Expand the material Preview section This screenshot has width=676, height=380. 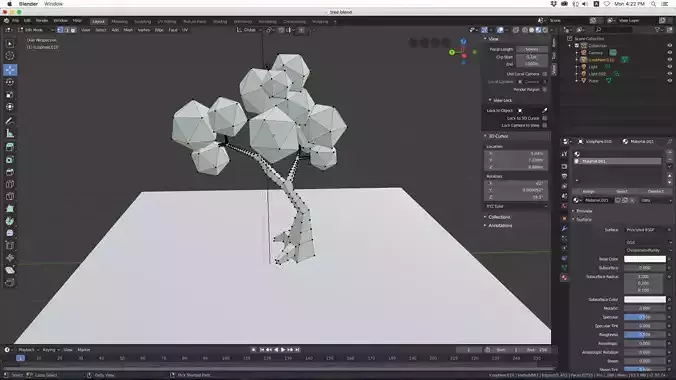pyautogui.click(x=584, y=211)
